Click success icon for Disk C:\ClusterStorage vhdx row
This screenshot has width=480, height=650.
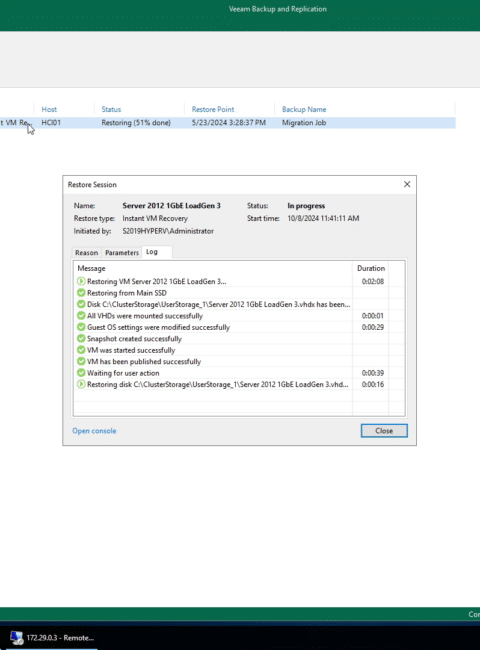click(x=81, y=304)
